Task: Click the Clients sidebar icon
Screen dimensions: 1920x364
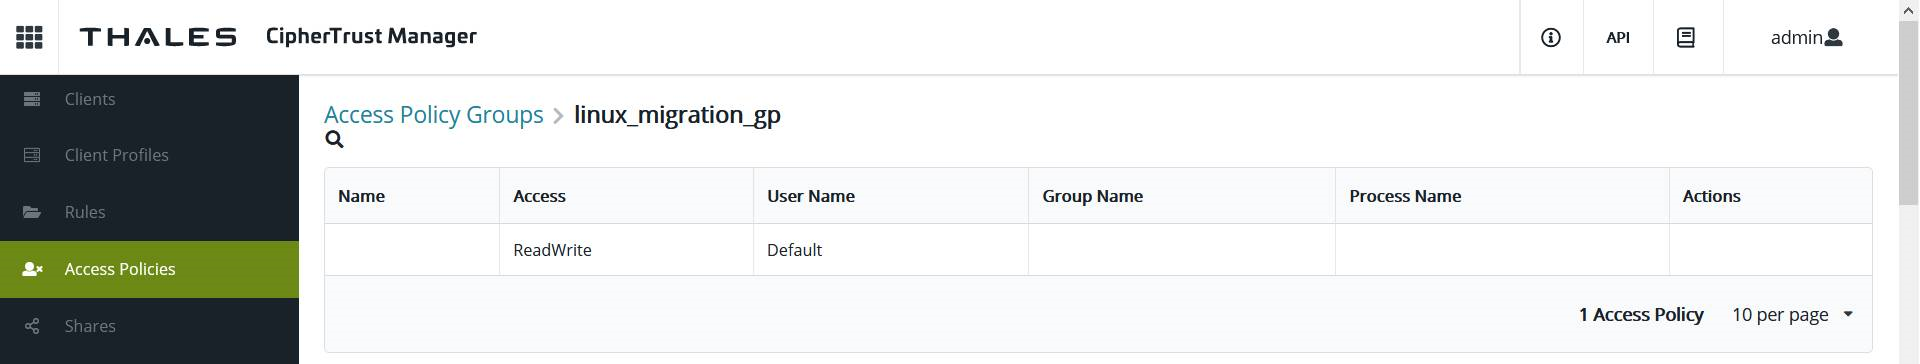Action: click(x=32, y=99)
